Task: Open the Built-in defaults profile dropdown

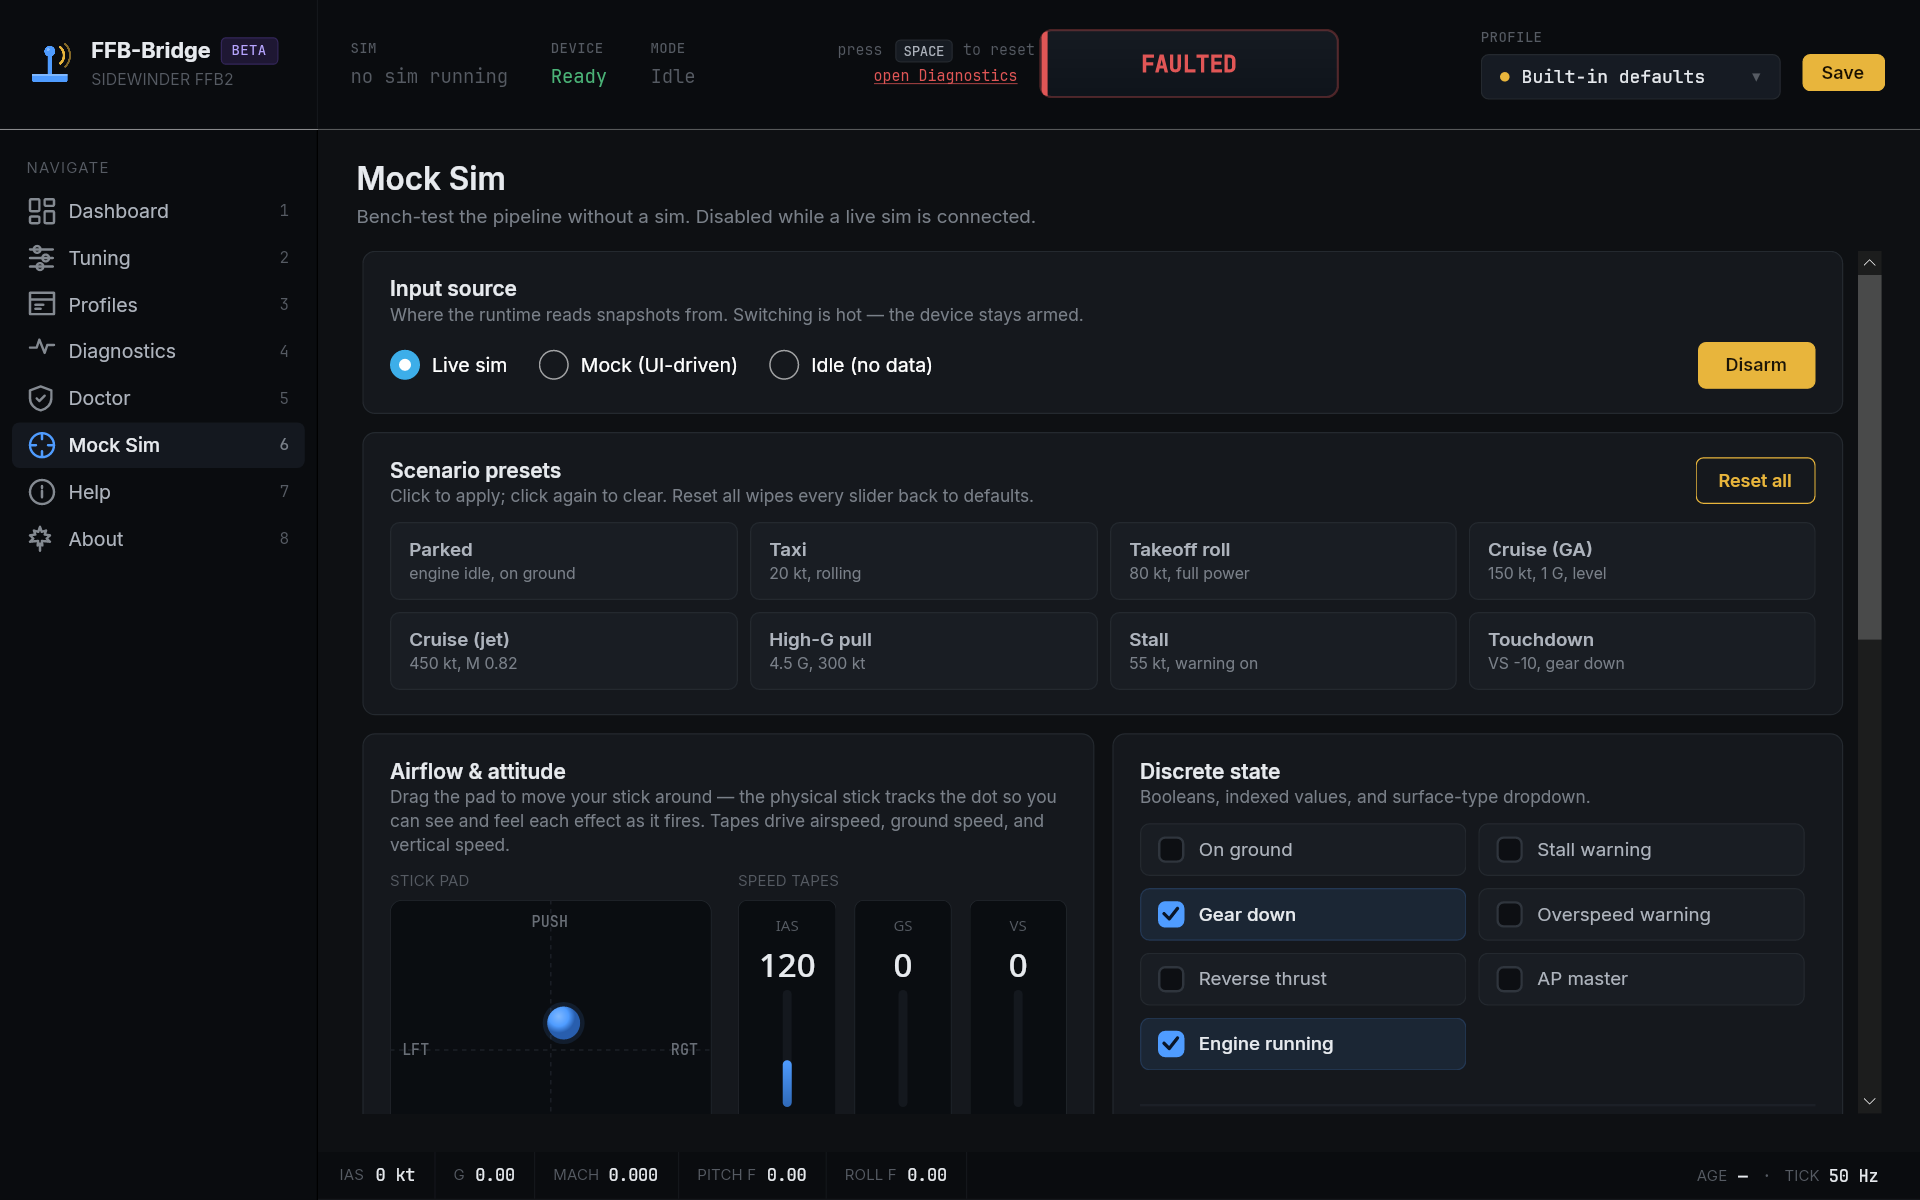Action: point(1630,77)
